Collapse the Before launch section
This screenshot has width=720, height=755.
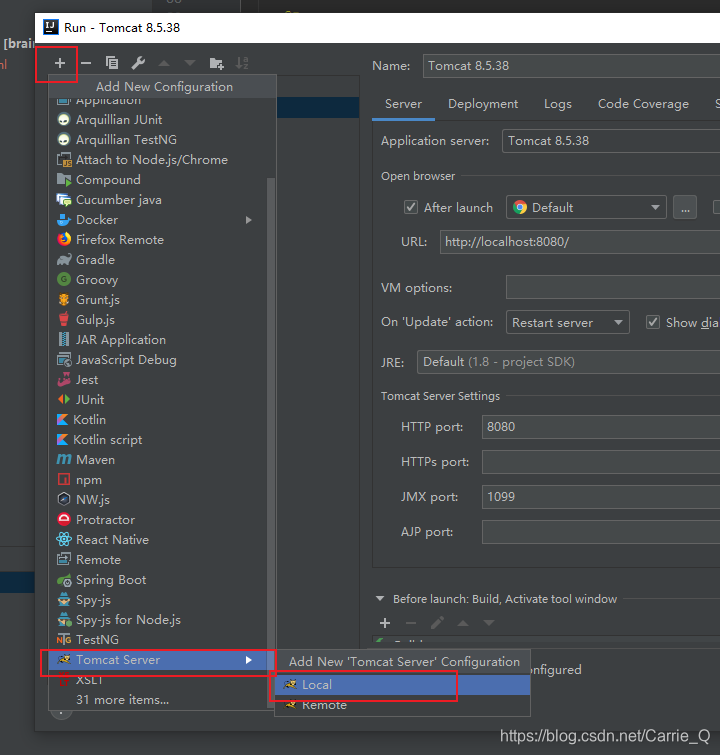(x=380, y=599)
